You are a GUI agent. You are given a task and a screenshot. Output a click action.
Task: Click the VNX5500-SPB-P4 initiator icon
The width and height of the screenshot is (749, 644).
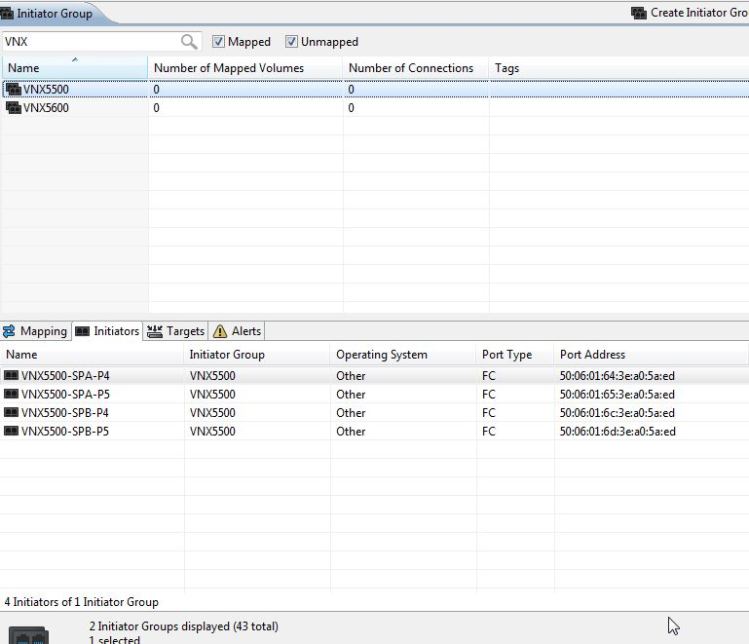pyautogui.click(x=11, y=413)
